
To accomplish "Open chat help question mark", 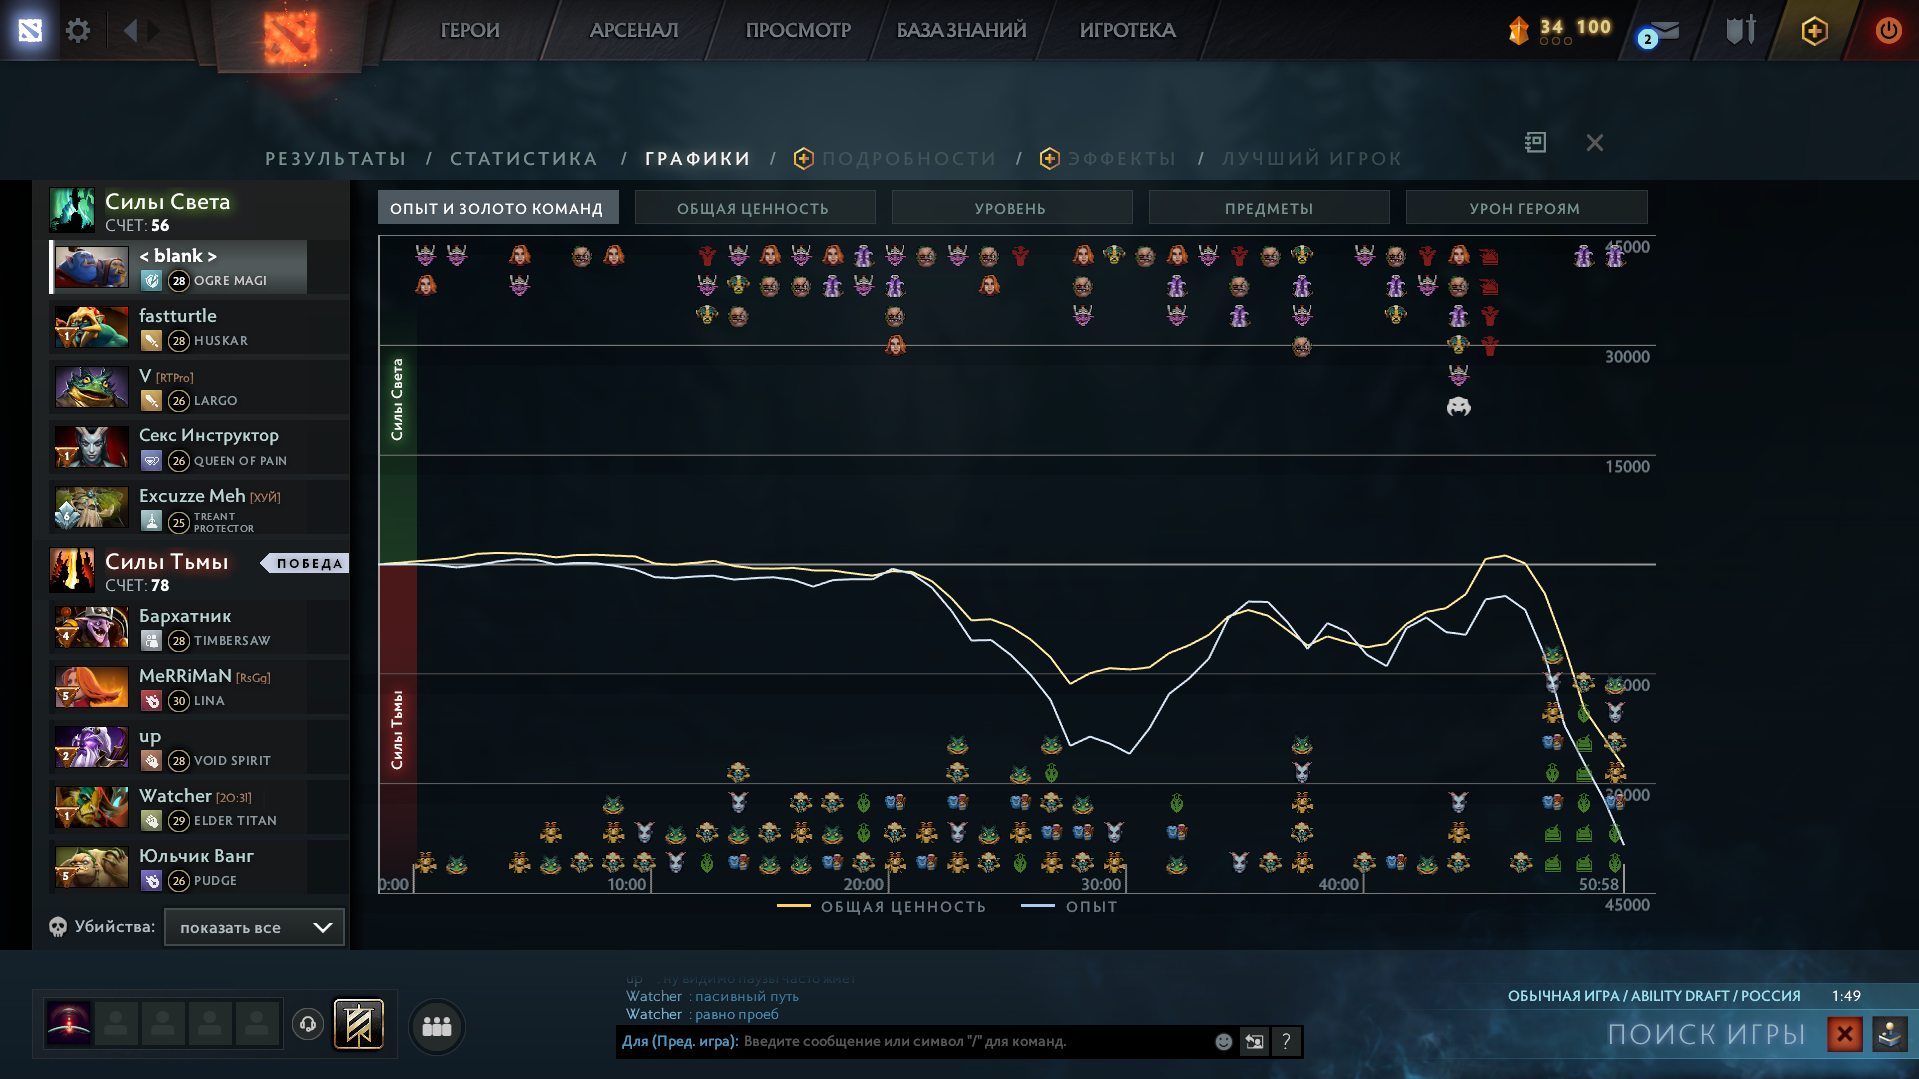I will pos(1286,1042).
